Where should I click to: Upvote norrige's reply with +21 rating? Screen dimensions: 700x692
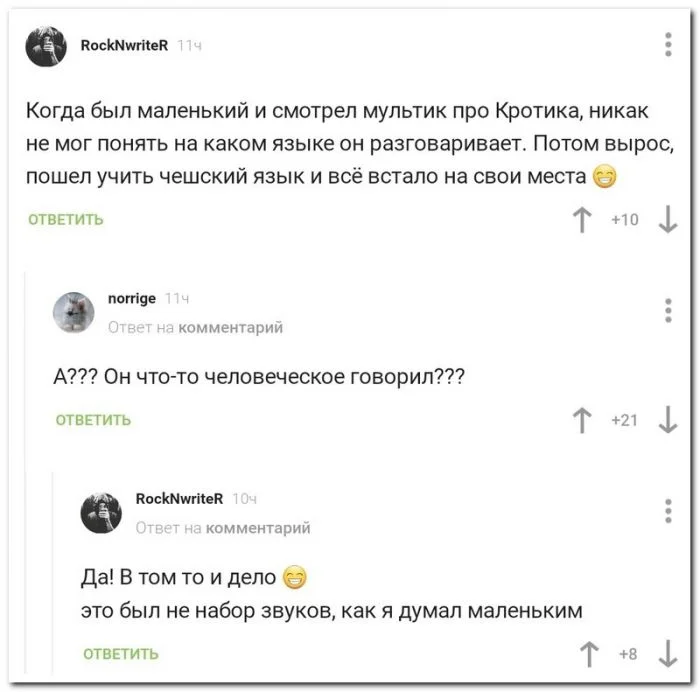click(579, 420)
